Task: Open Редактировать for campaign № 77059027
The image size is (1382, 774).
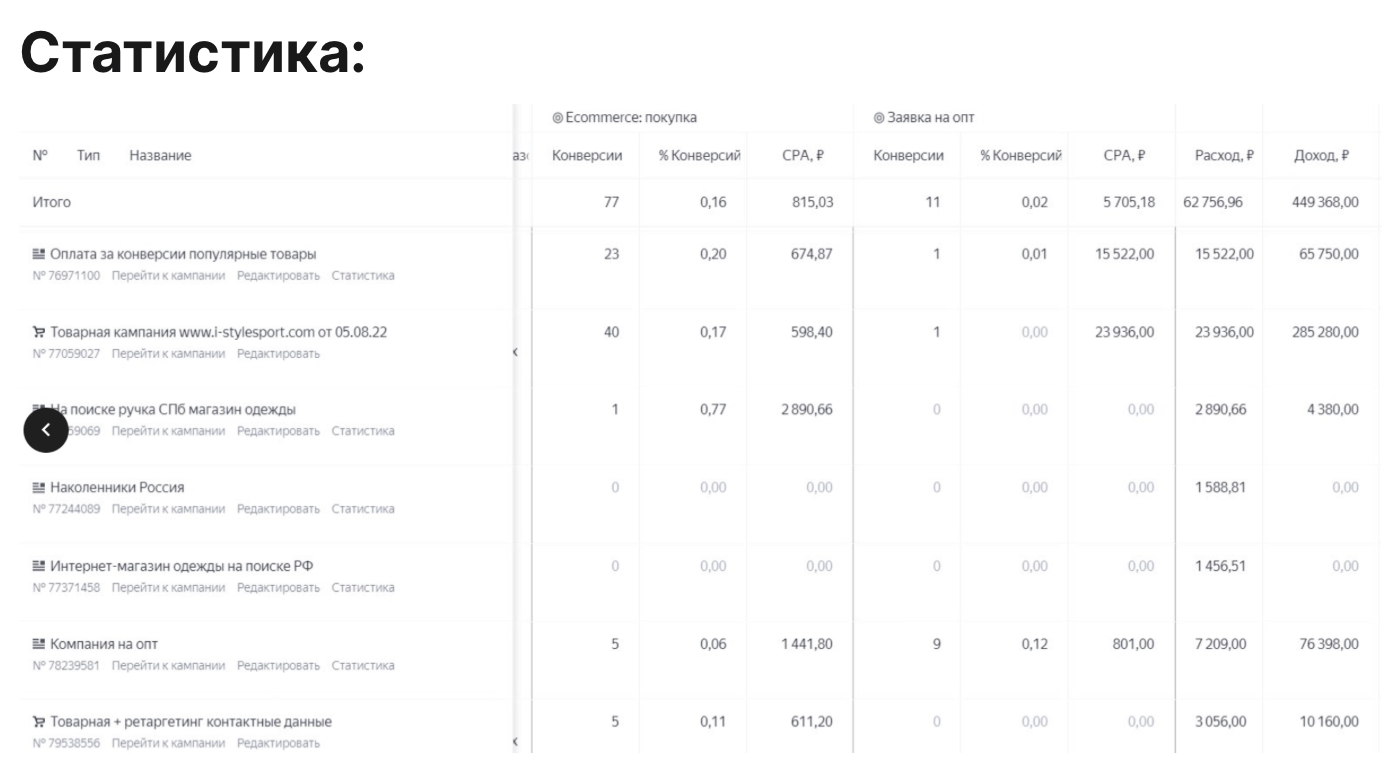Action: coord(278,354)
